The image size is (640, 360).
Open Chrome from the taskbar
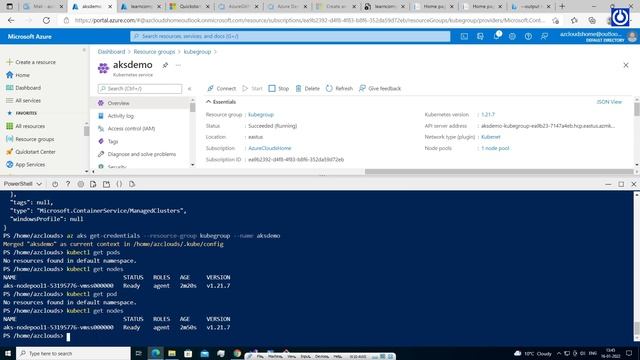(237, 353)
